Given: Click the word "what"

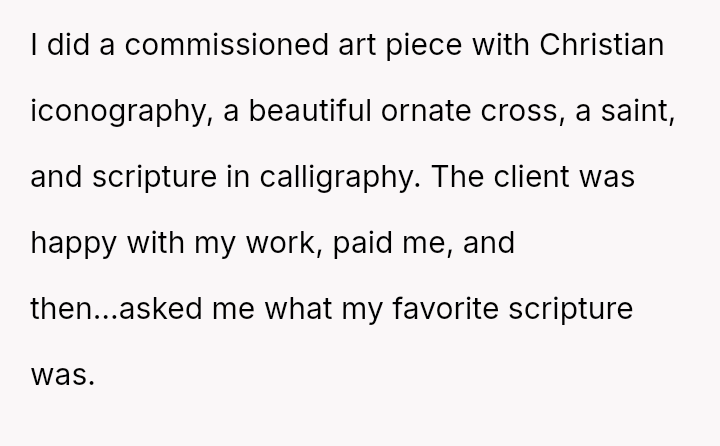Looking at the screenshot, I should (298, 308).
